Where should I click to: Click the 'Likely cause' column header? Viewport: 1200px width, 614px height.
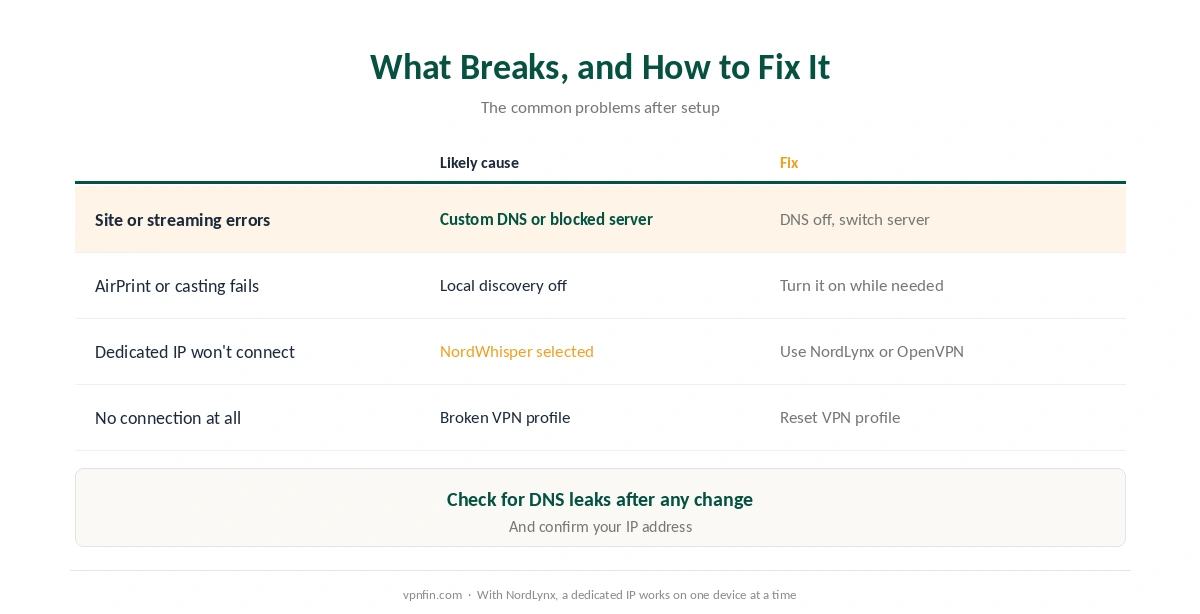pos(479,162)
